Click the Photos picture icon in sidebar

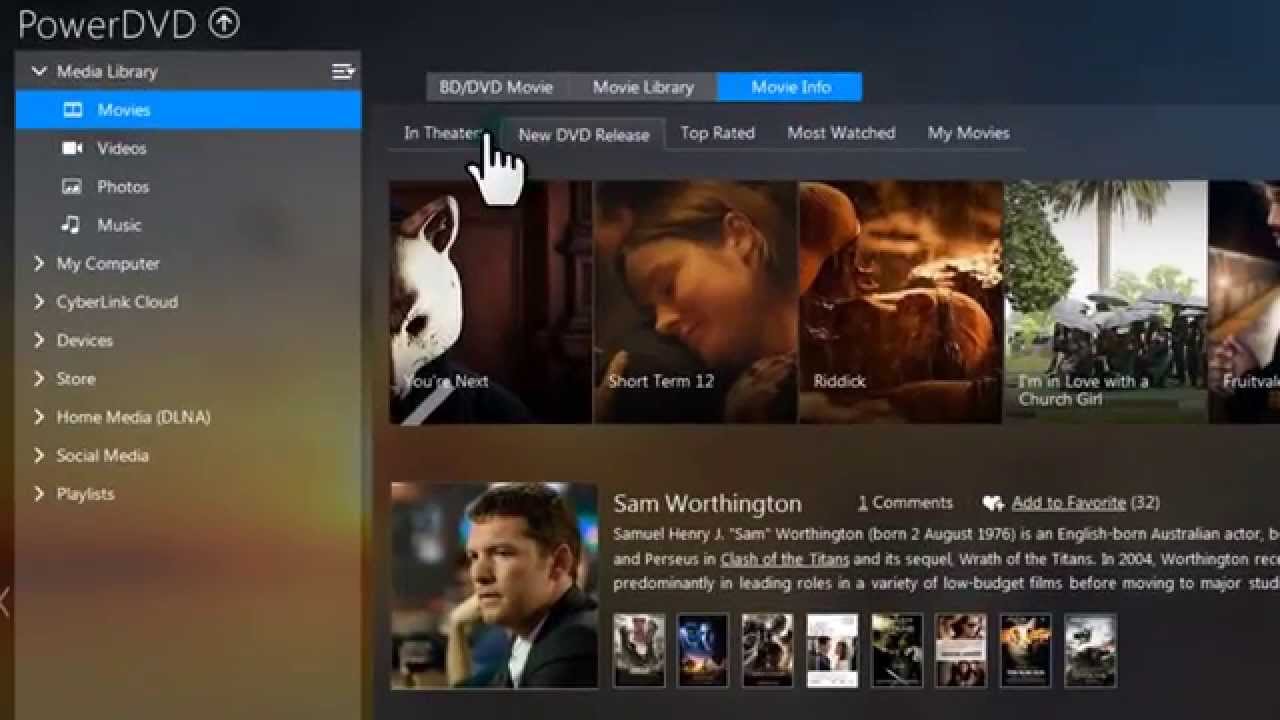tap(72, 187)
